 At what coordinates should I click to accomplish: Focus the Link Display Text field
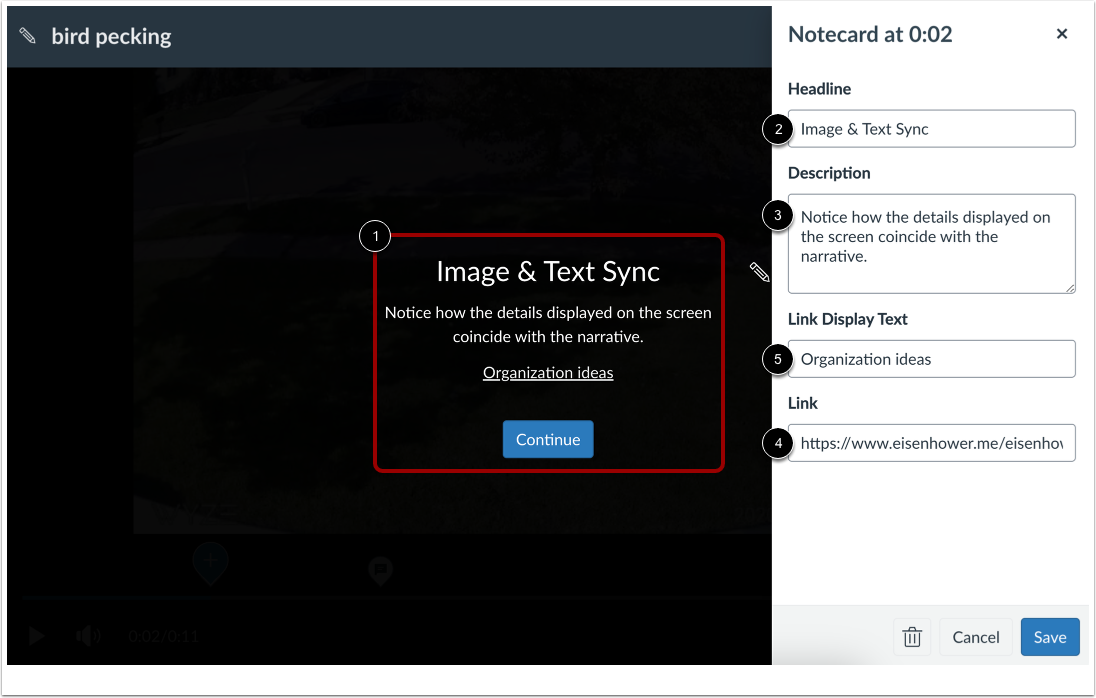coord(931,359)
